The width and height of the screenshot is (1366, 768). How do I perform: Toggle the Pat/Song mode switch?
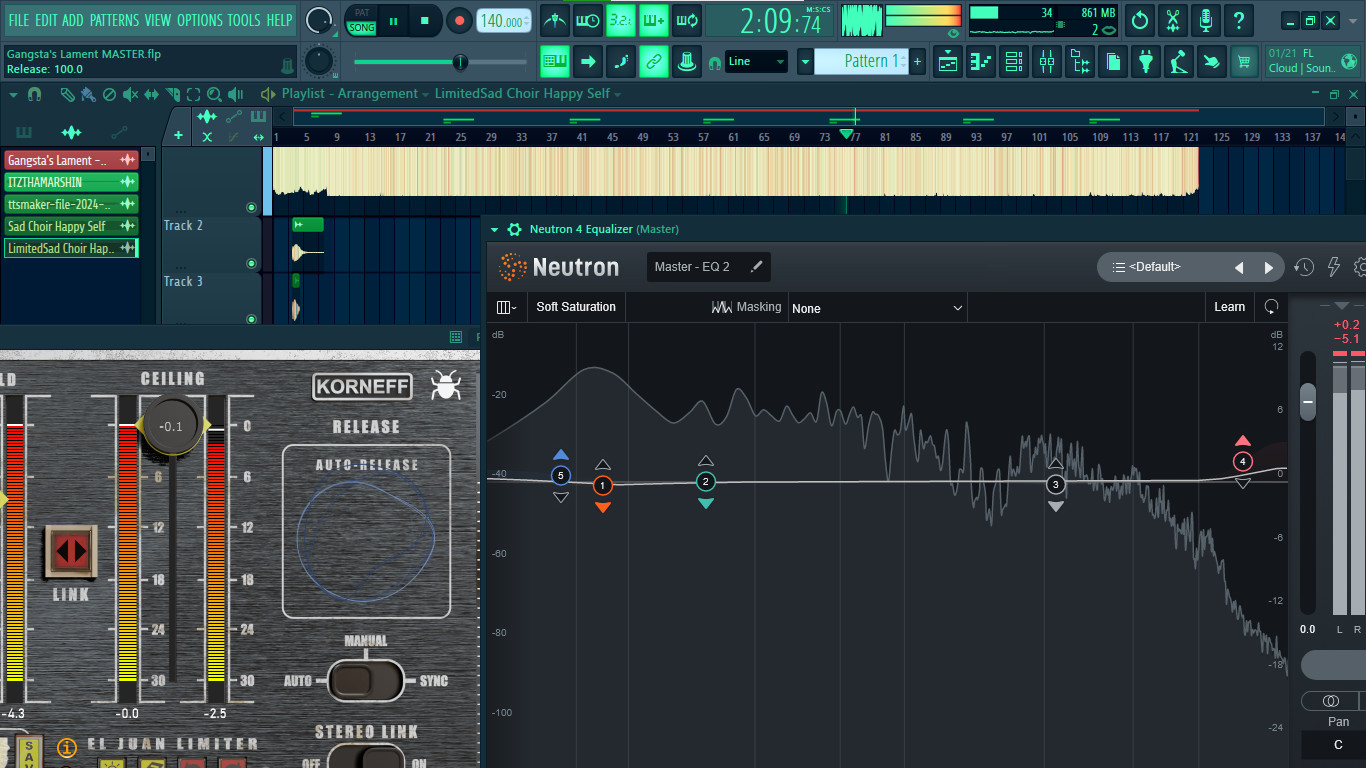coord(362,20)
